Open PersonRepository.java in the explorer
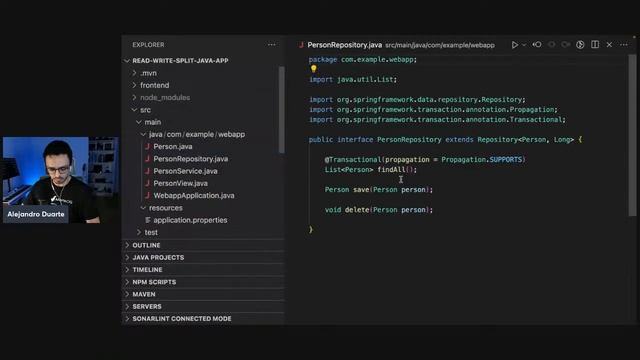This screenshot has width=640, height=360. point(191,159)
